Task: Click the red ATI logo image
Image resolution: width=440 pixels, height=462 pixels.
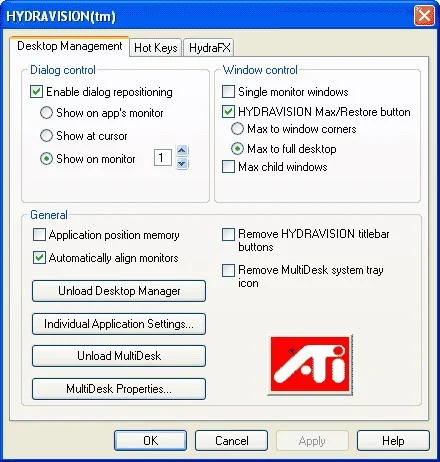Action: point(310,365)
